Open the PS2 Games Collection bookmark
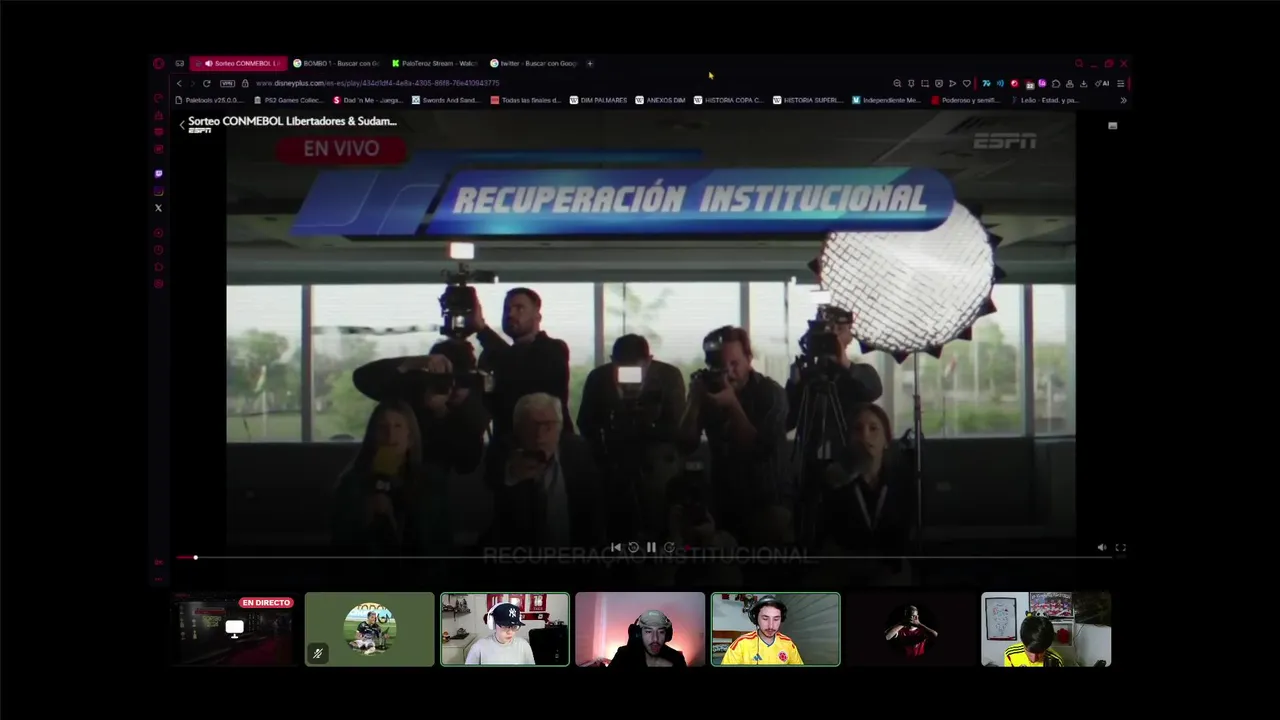Screen dimensions: 1280x720 click(289, 100)
